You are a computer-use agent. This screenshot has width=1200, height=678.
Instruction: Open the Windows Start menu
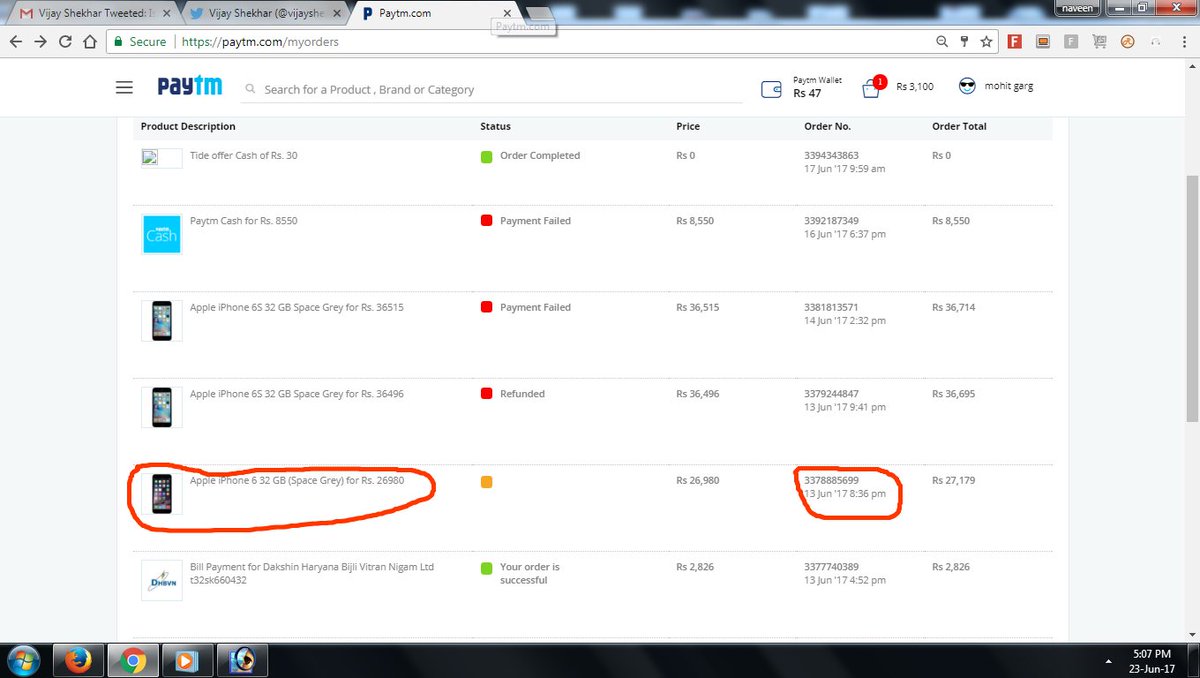tap(22, 660)
